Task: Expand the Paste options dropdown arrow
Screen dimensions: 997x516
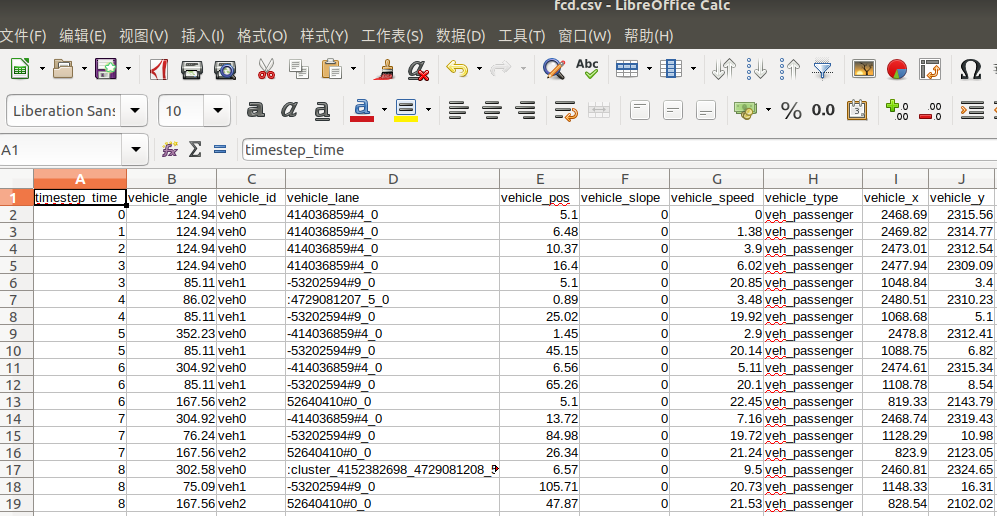Action: 354,69
